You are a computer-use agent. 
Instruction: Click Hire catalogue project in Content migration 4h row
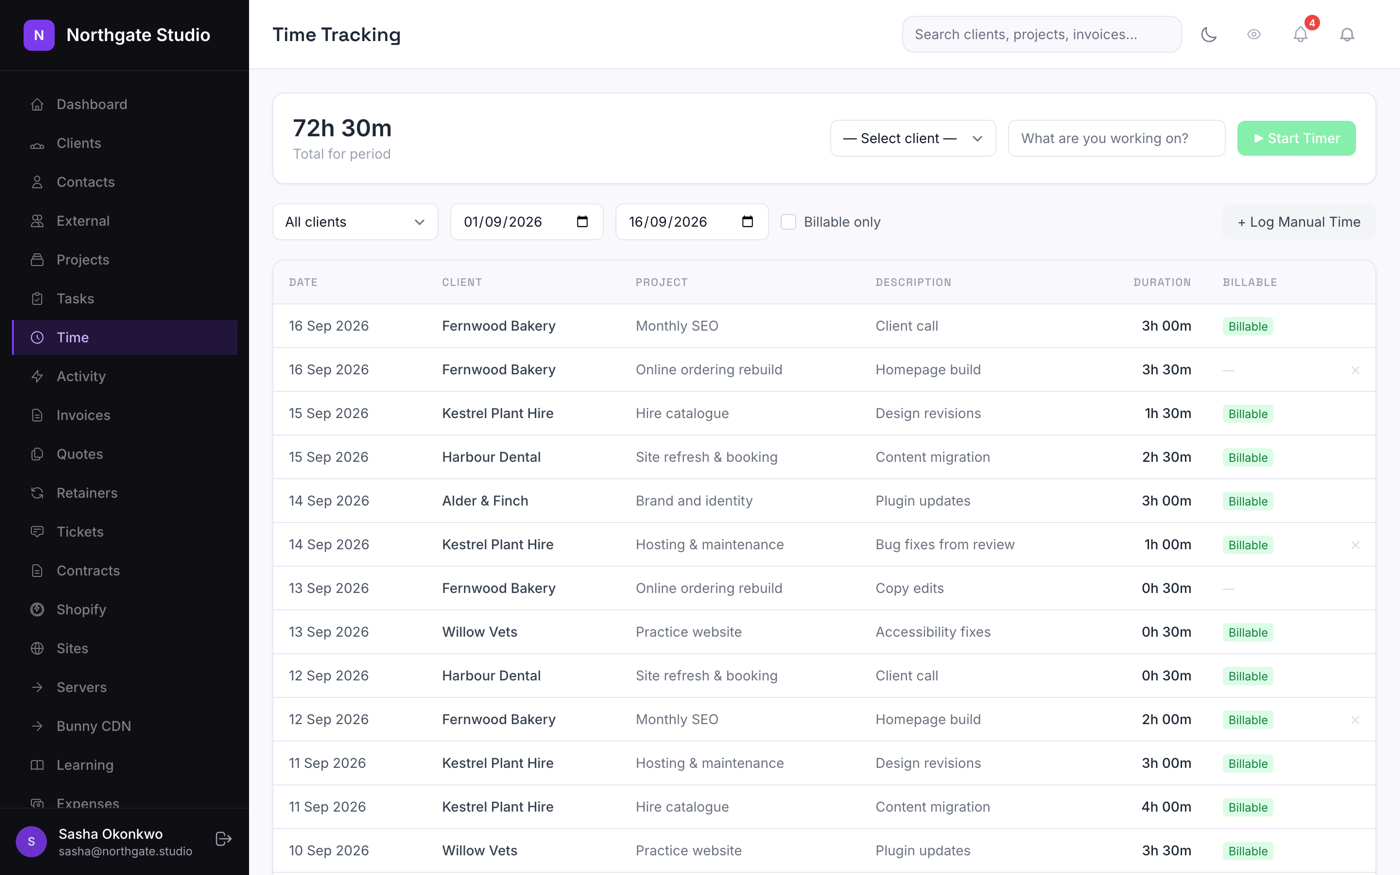(x=682, y=807)
